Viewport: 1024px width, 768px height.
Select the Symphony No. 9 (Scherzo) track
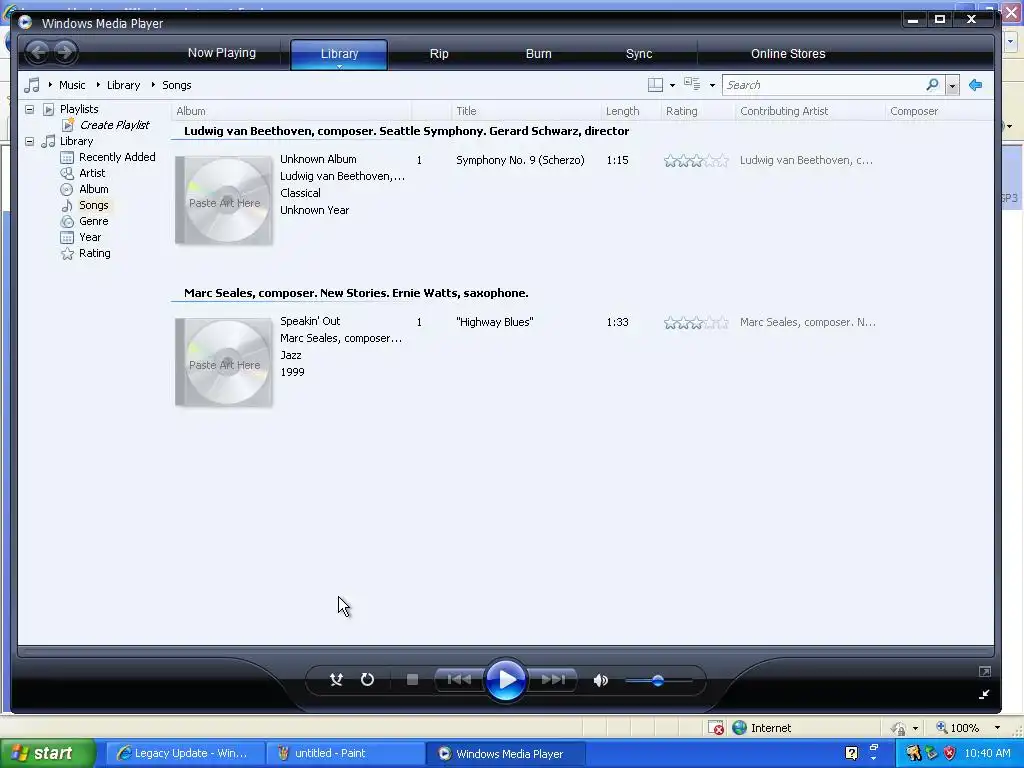pyautogui.click(x=520, y=160)
